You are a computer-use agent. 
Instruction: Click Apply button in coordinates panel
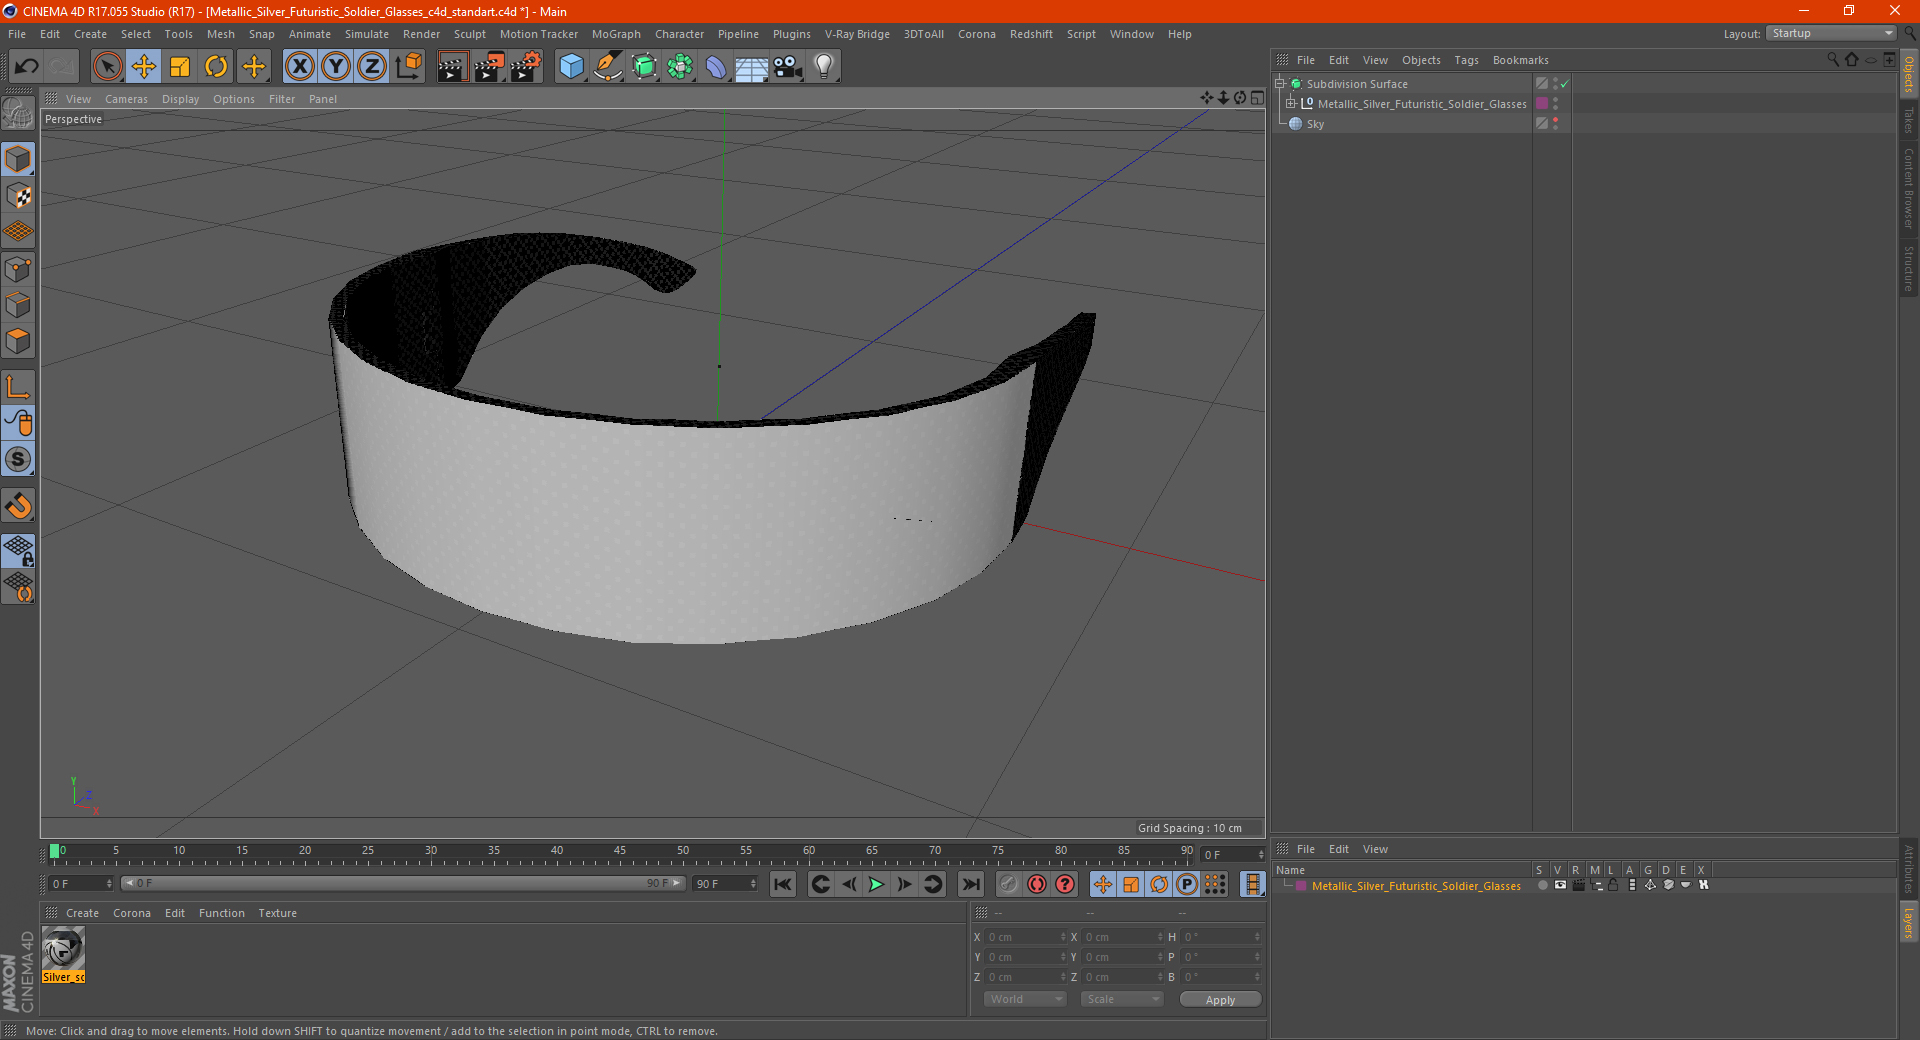click(x=1220, y=1000)
